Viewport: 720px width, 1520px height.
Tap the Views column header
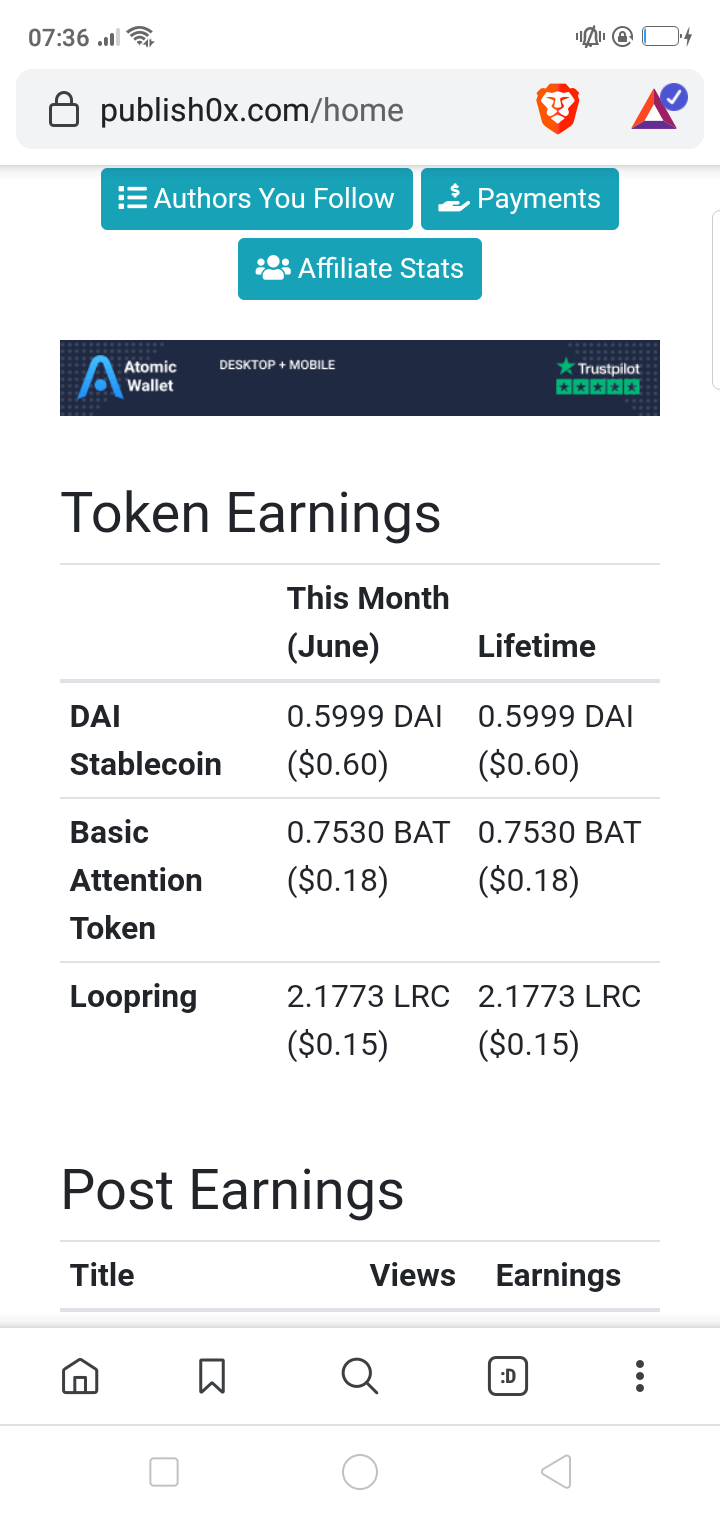pyautogui.click(x=413, y=1275)
